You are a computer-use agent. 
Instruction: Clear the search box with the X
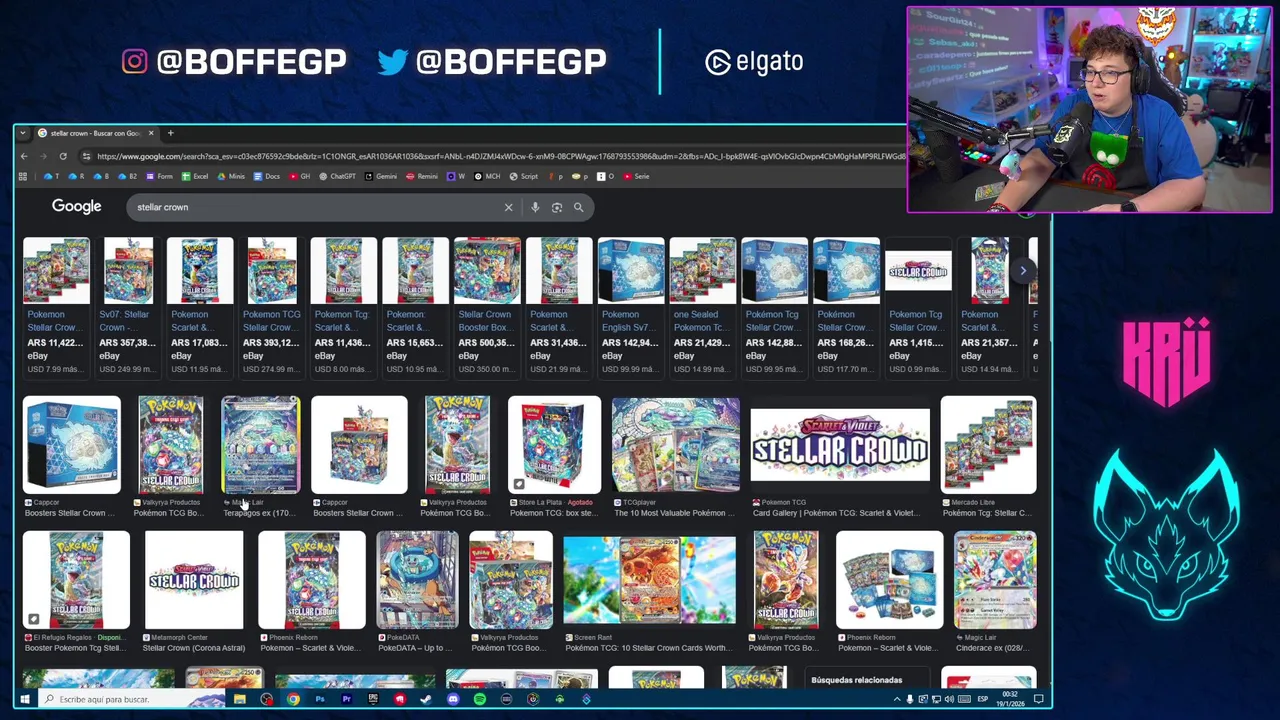[508, 207]
